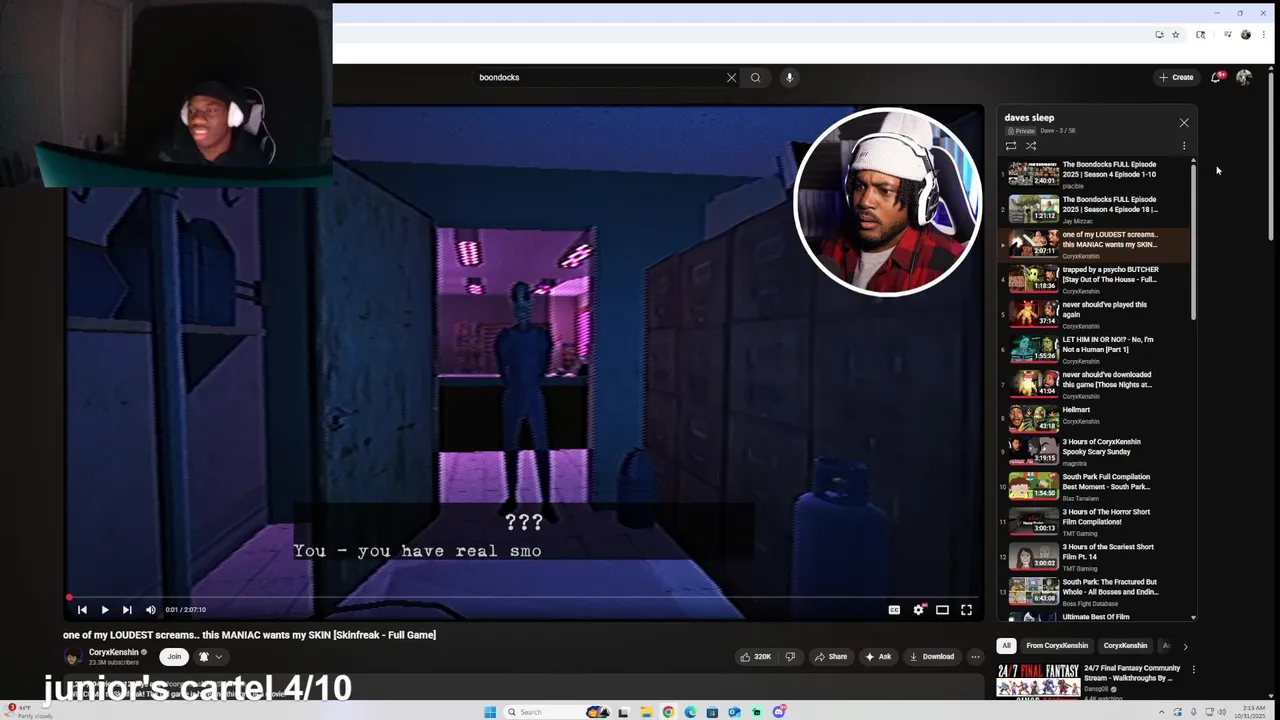Enter fullscreen mode
Screen dimensions: 1280x720
[x=966, y=610]
